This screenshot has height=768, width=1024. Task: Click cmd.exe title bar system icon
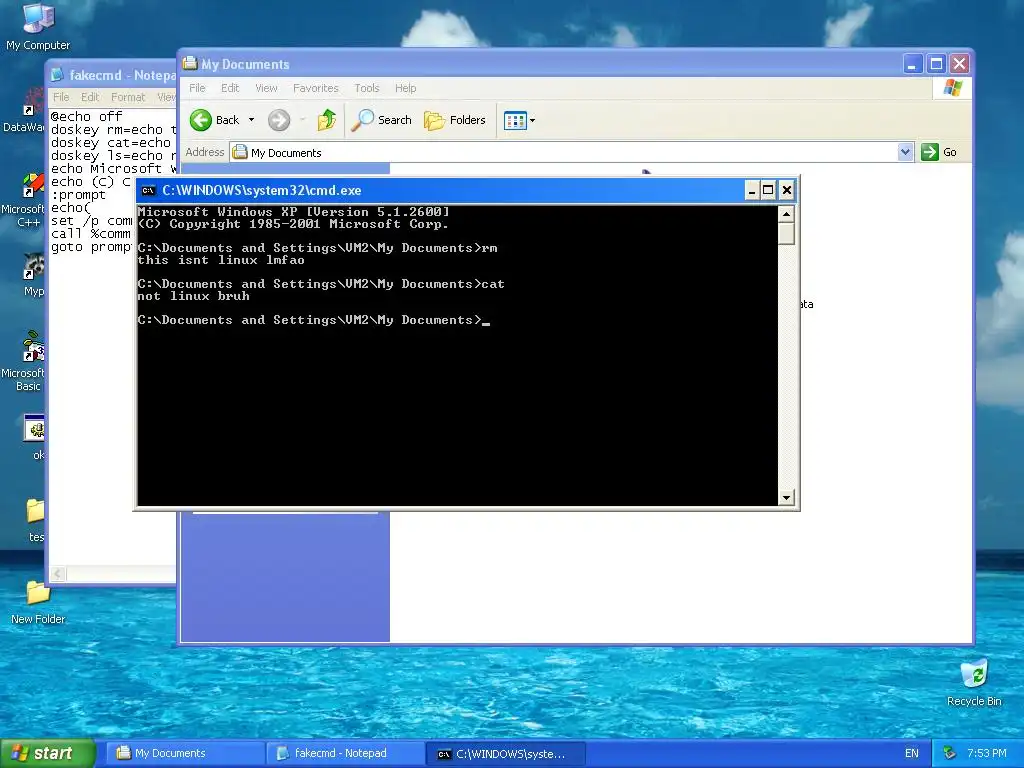(148, 191)
